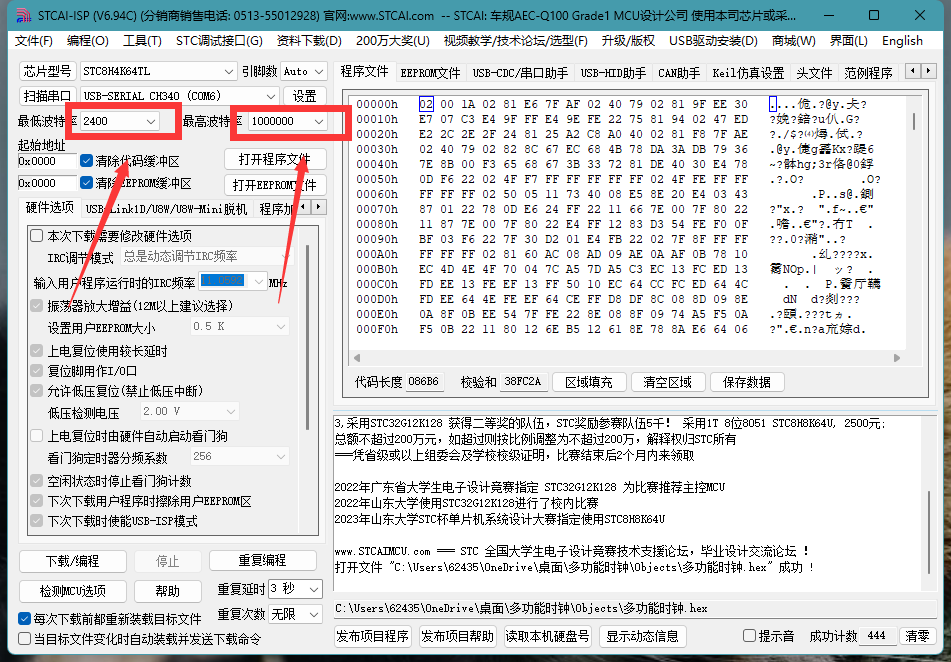Click the 代码长度 086B6 value field
Viewport: 951px width, 662px height.
pos(424,382)
